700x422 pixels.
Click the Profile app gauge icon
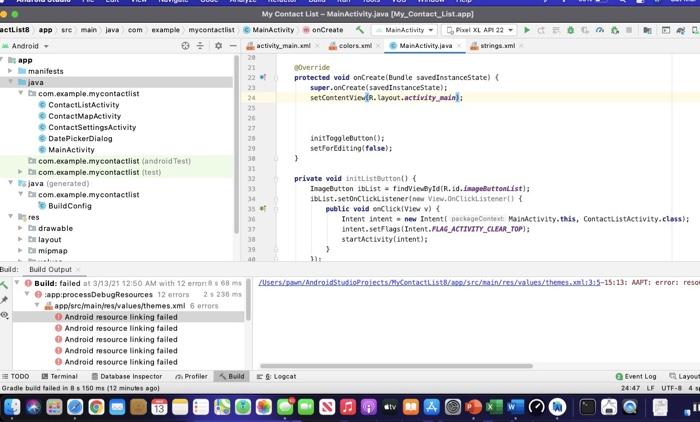pyautogui.click(x=600, y=30)
